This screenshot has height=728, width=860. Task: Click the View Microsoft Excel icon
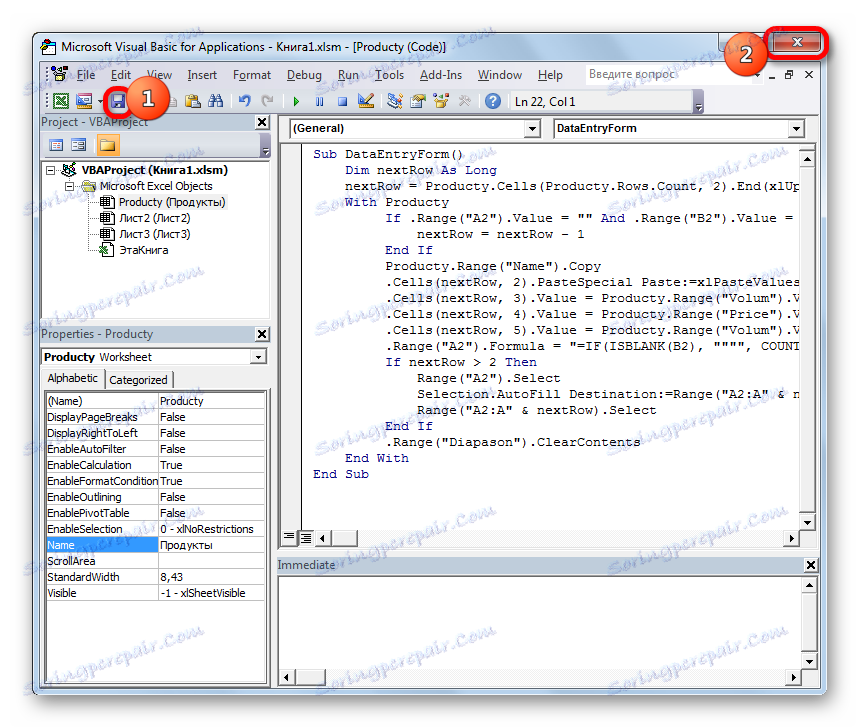[x=61, y=101]
